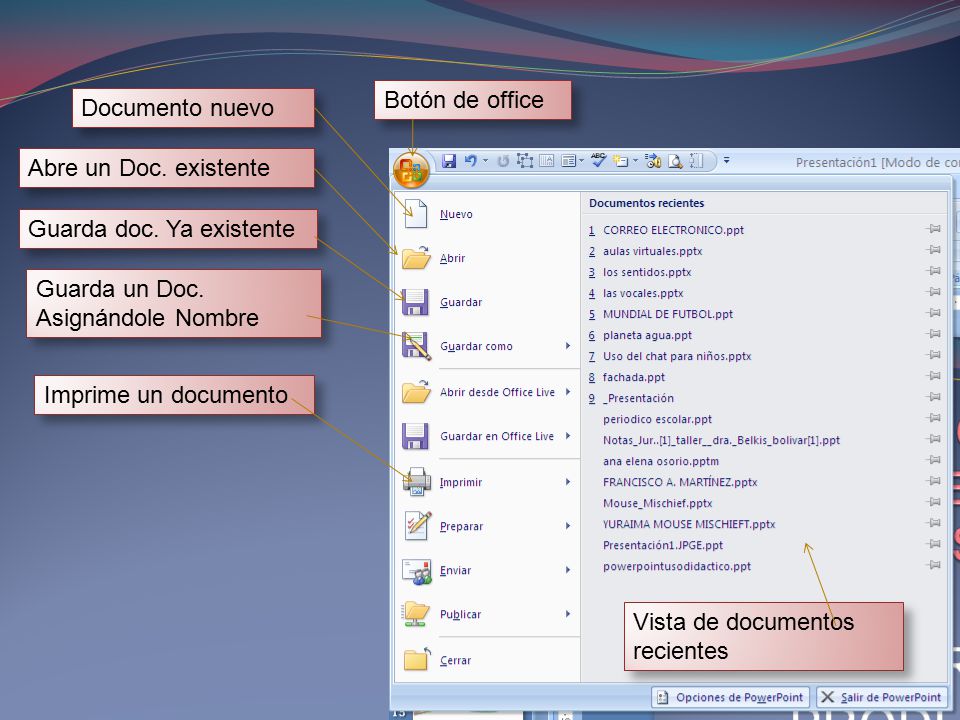Screen dimensions: 960x720
Task: Pin fachada.ppt to recent list
Action: pos(933,376)
